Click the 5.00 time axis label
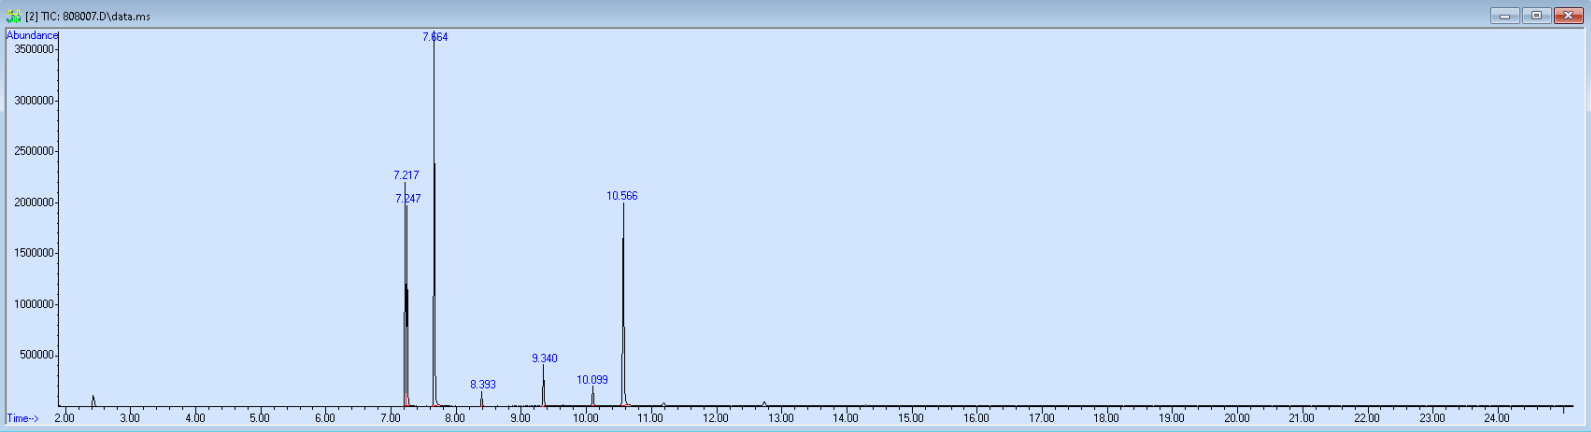The image size is (1591, 432). point(260,418)
